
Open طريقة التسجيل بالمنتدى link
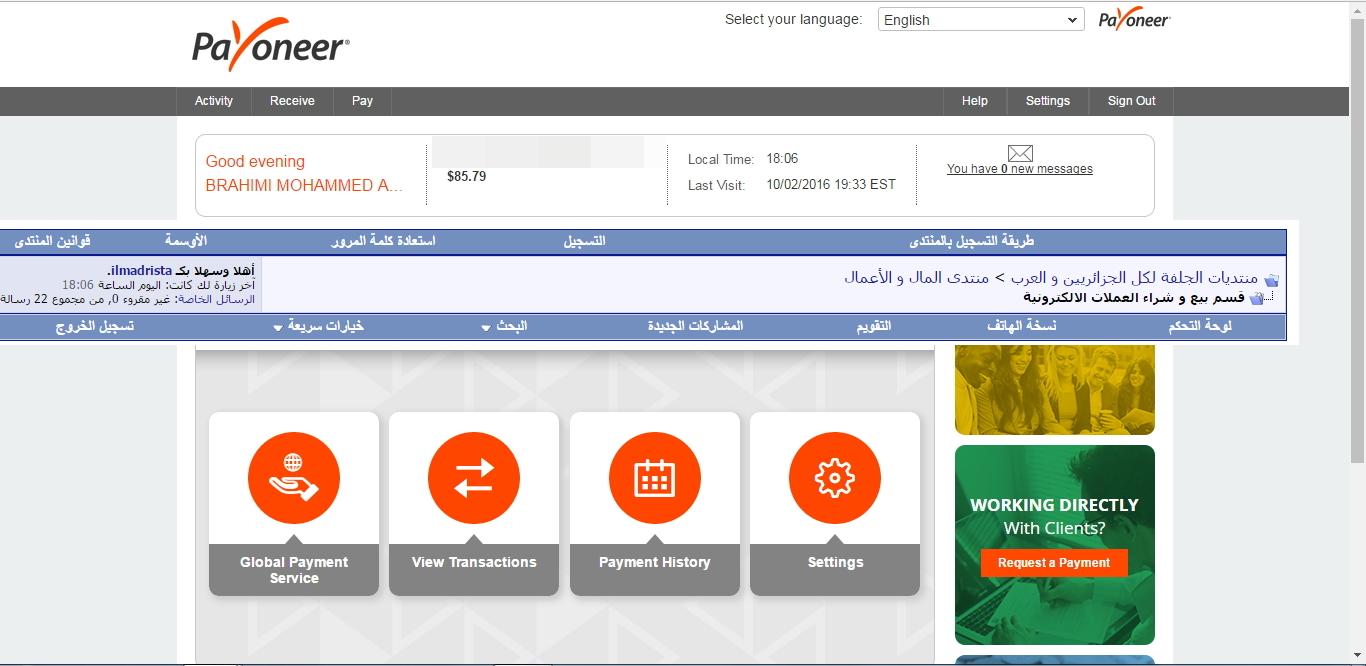coord(971,241)
